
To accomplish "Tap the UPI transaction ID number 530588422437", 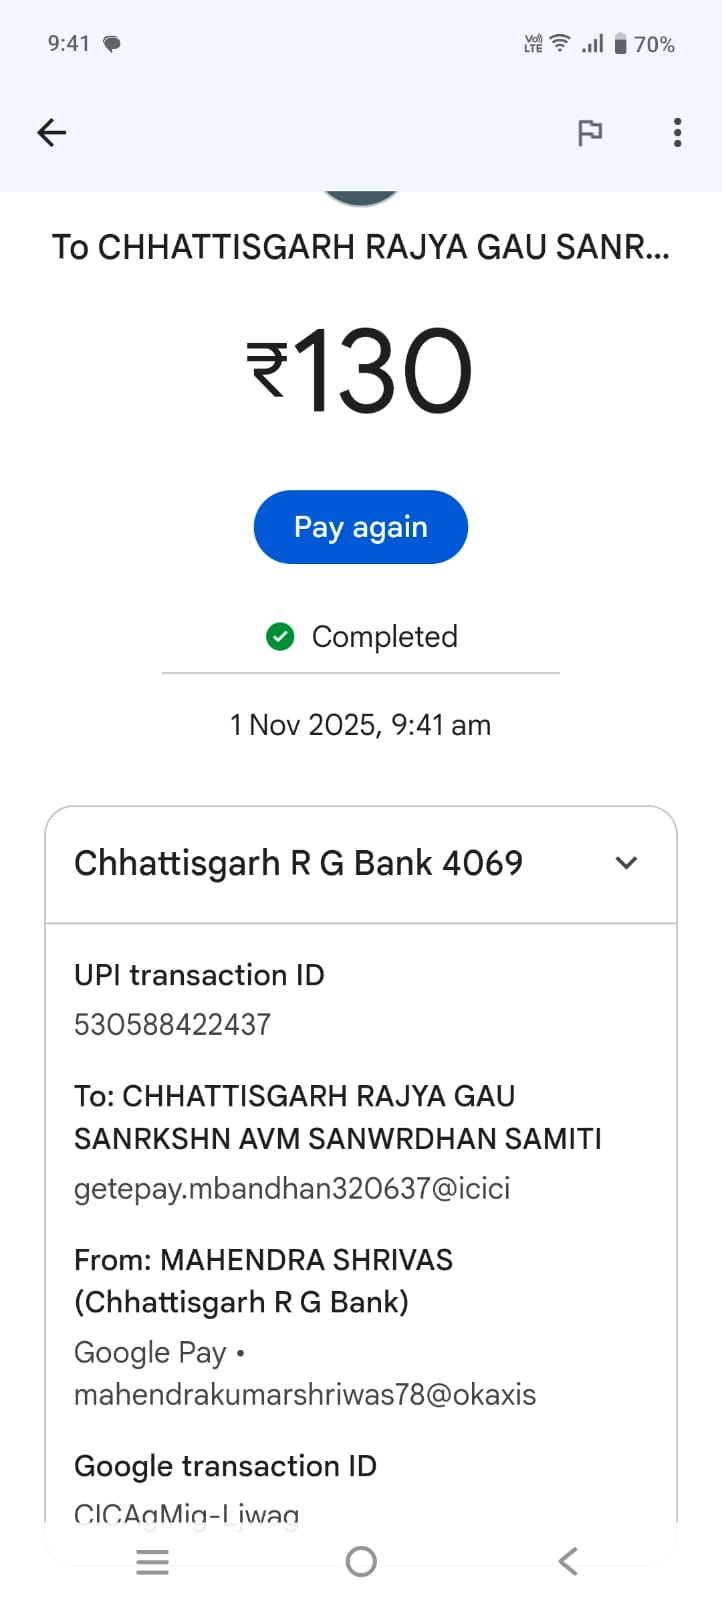I will [172, 1024].
